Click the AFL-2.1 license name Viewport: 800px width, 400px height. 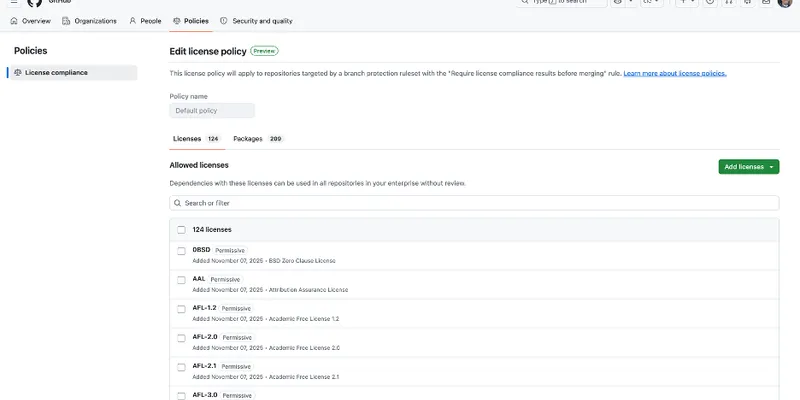click(204, 366)
